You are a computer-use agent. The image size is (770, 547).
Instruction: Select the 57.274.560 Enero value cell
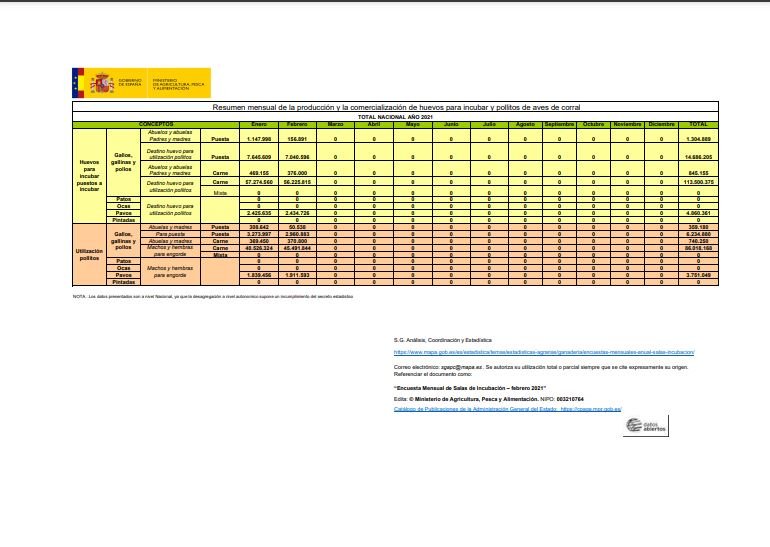click(x=259, y=184)
